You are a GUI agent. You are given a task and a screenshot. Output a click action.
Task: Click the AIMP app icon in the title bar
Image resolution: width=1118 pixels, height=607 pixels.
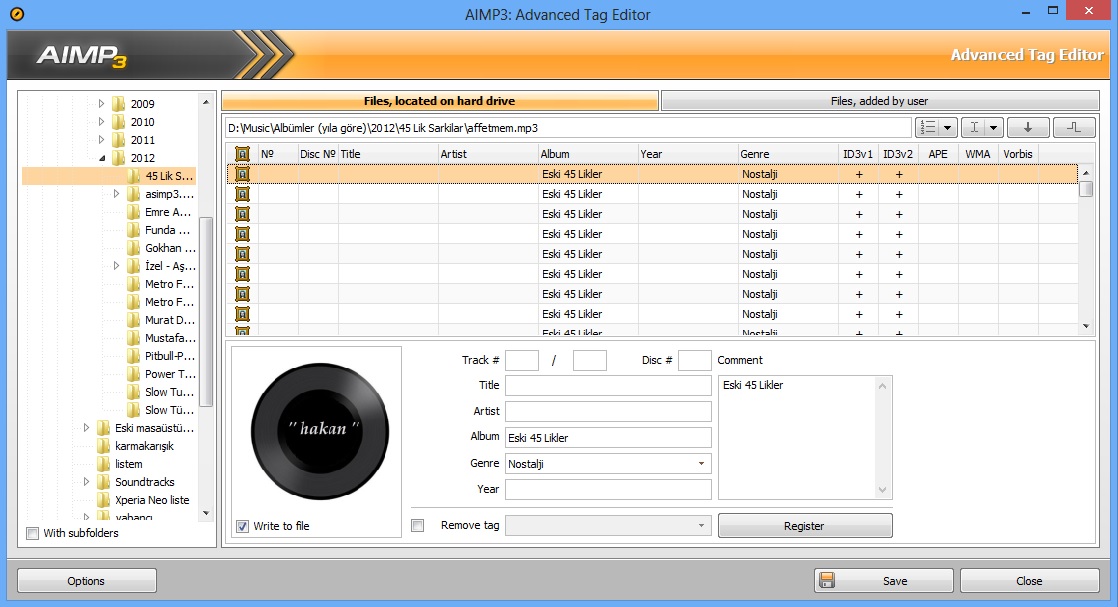tap(17, 14)
